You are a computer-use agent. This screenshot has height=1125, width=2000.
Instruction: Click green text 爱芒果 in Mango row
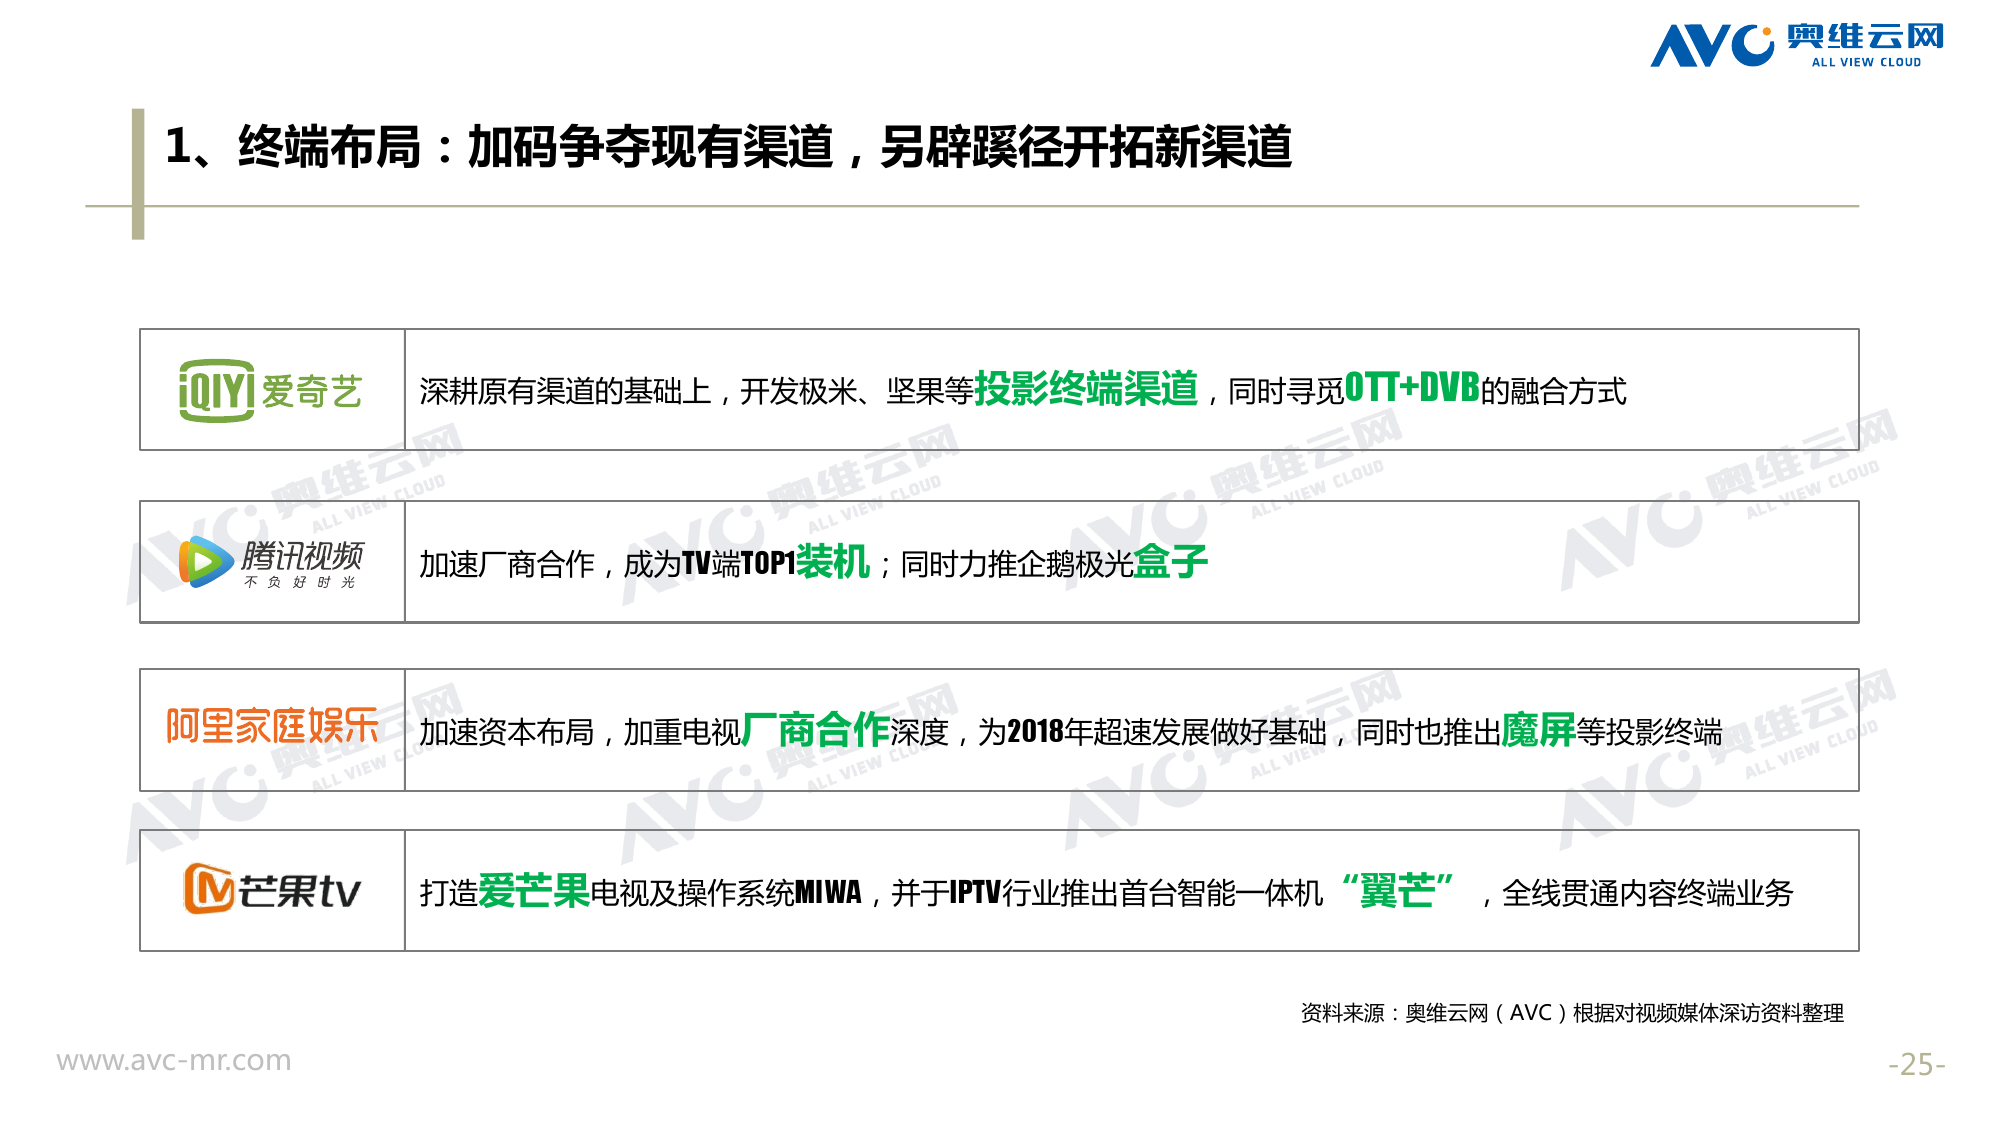click(534, 891)
